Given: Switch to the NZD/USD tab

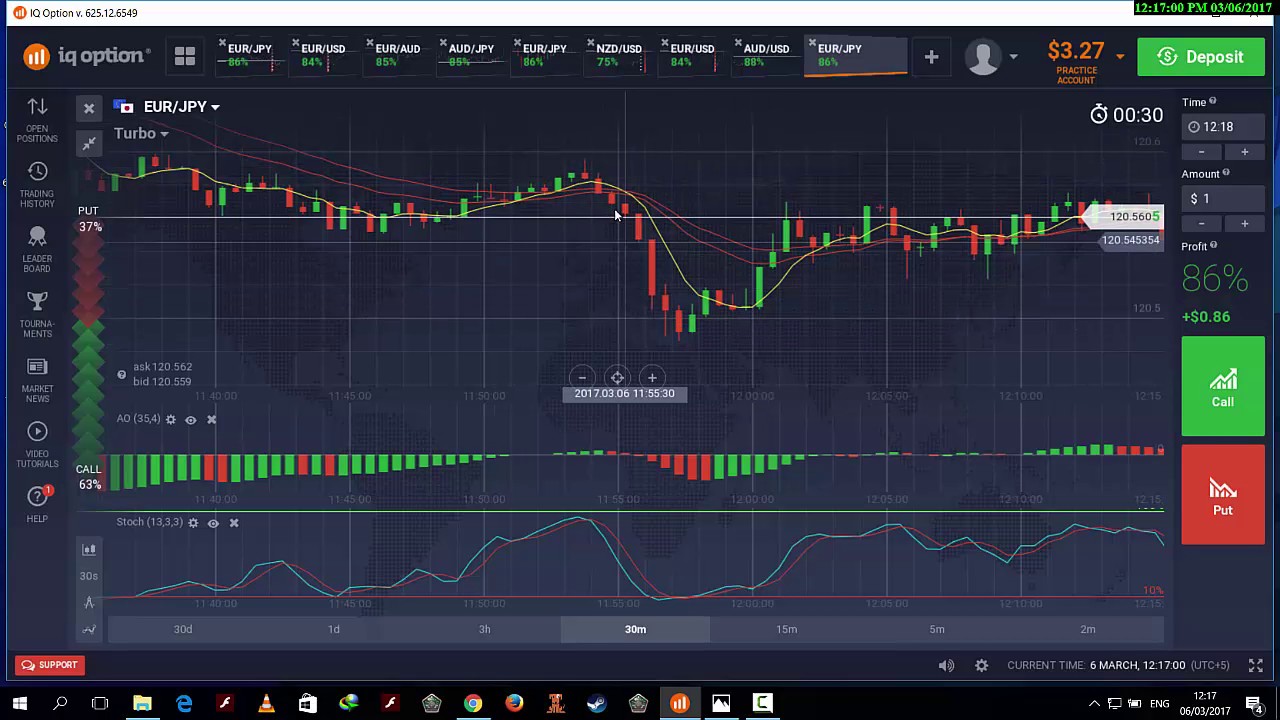Looking at the screenshot, I should (x=619, y=55).
